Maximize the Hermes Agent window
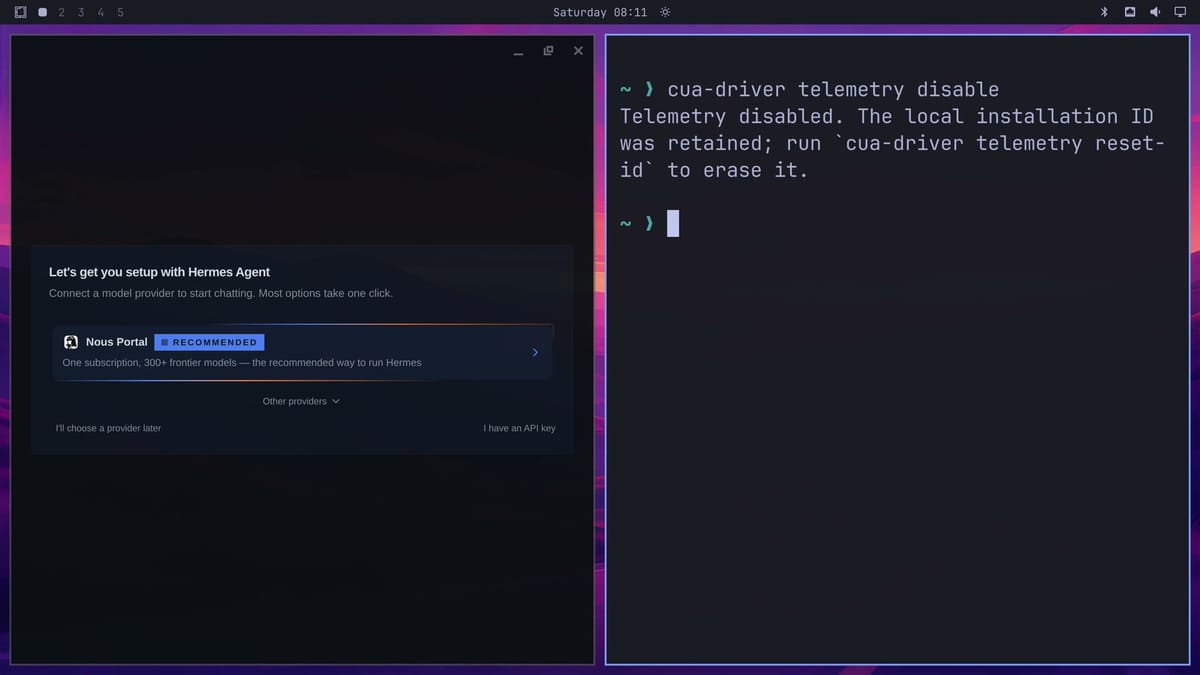The width and height of the screenshot is (1200, 675). click(x=548, y=50)
